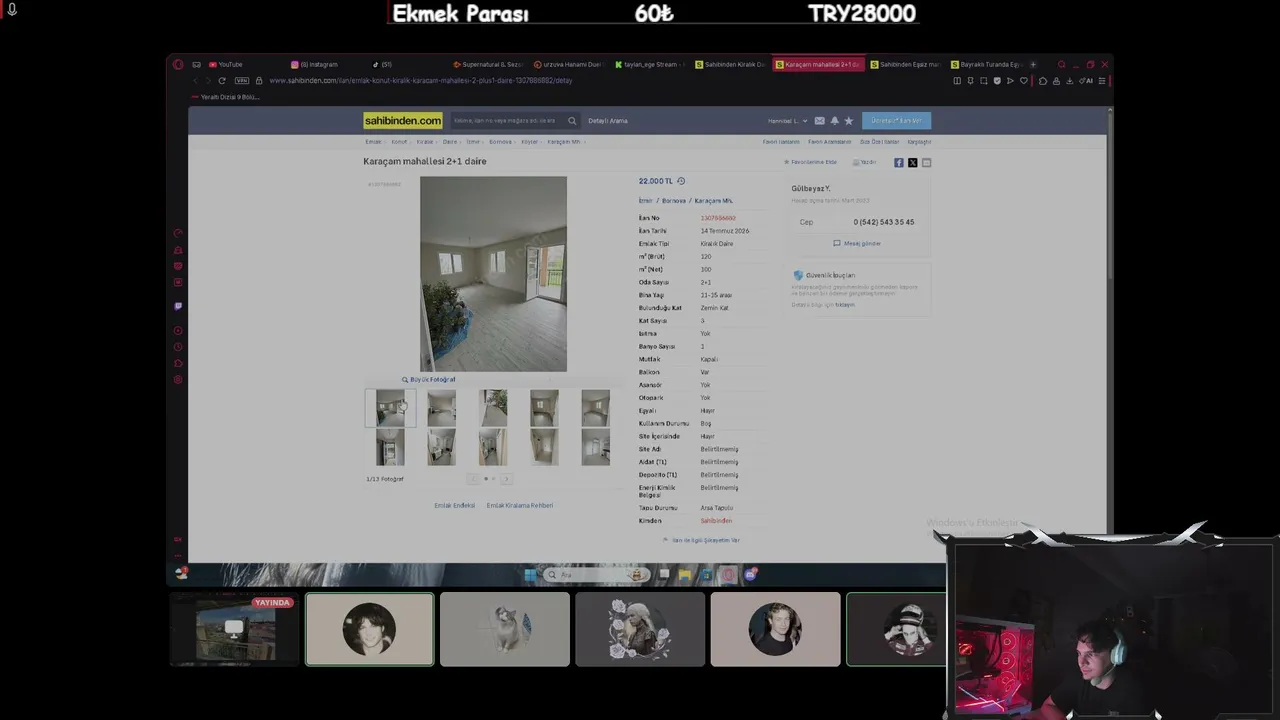Share listing via email icon
The height and width of the screenshot is (720, 1280).
pyautogui.click(x=926, y=162)
